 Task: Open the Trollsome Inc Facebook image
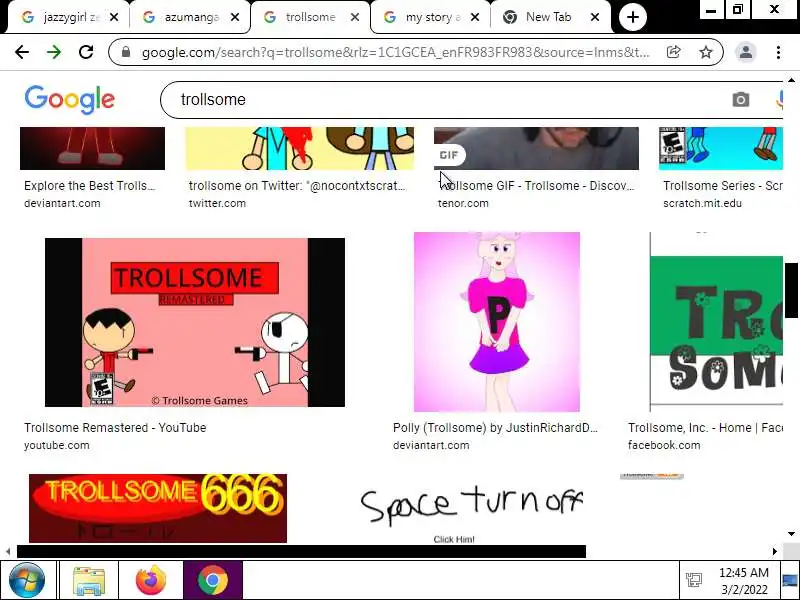[716, 322]
